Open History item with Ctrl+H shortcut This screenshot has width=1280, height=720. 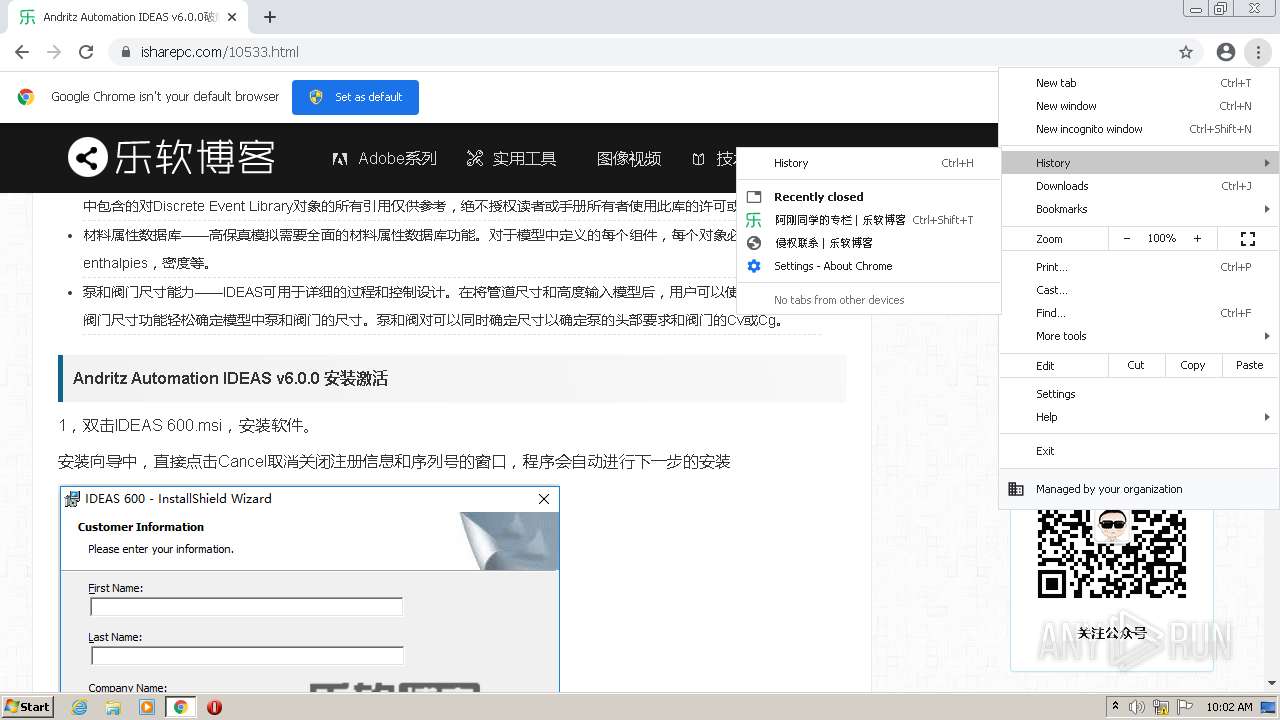tap(868, 163)
